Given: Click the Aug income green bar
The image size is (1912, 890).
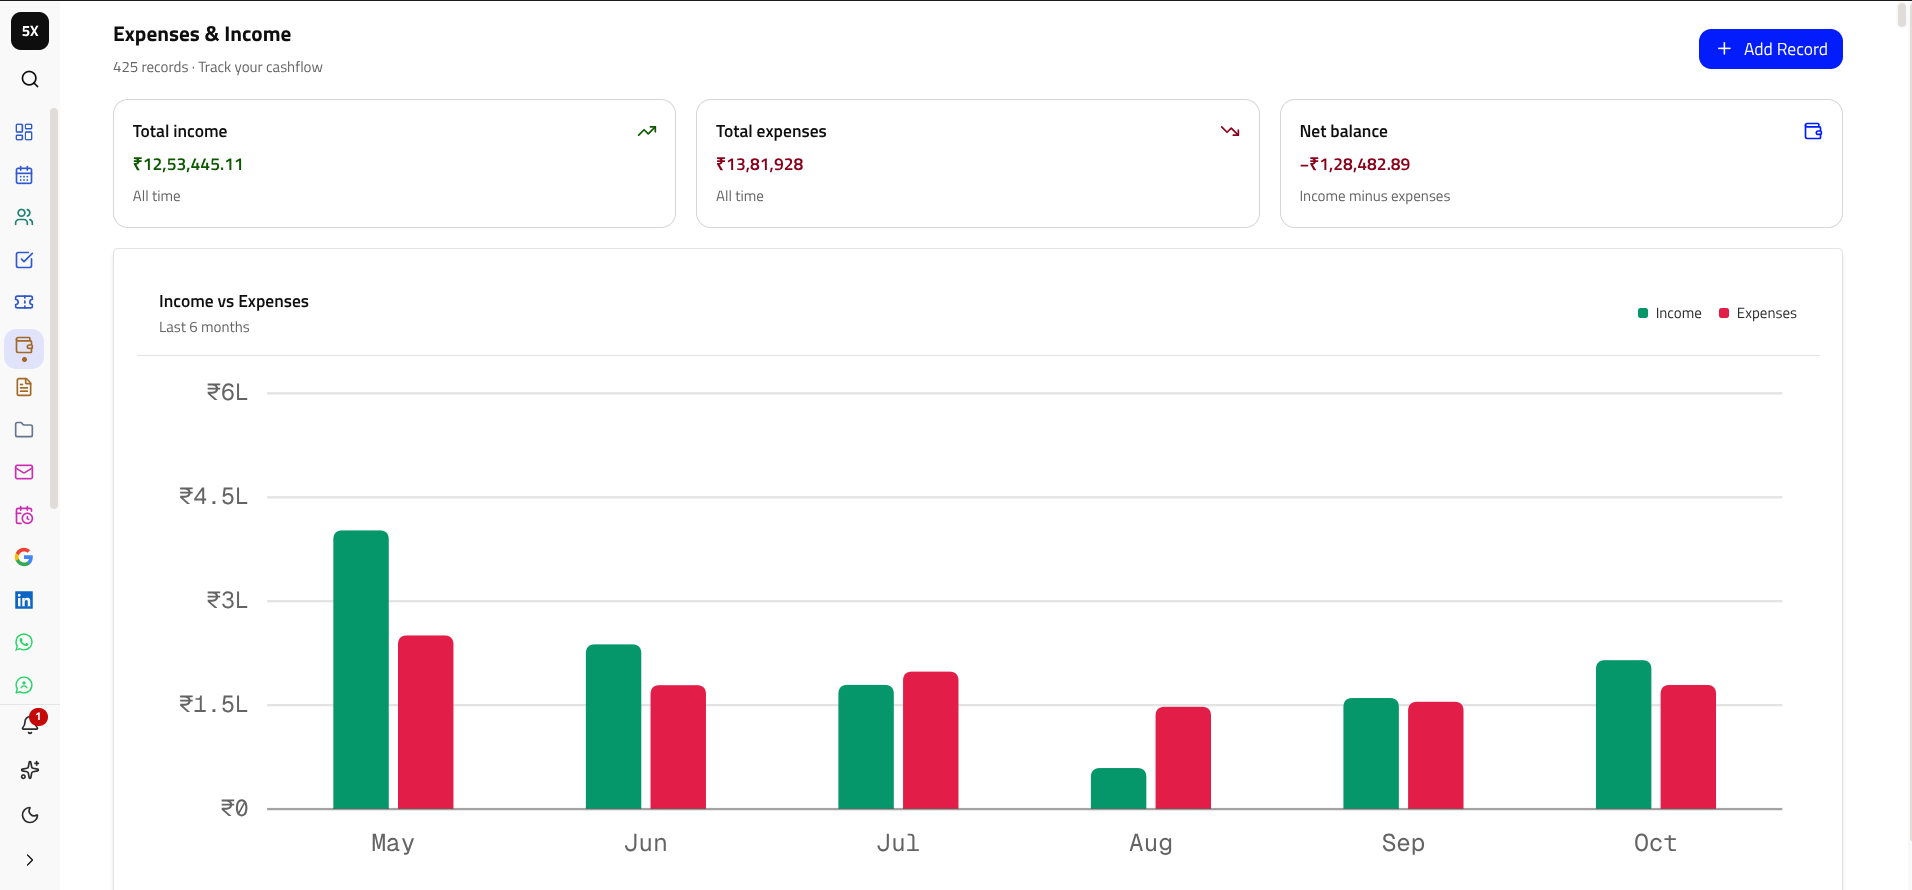Looking at the screenshot, I should [x=1118, y=788].
